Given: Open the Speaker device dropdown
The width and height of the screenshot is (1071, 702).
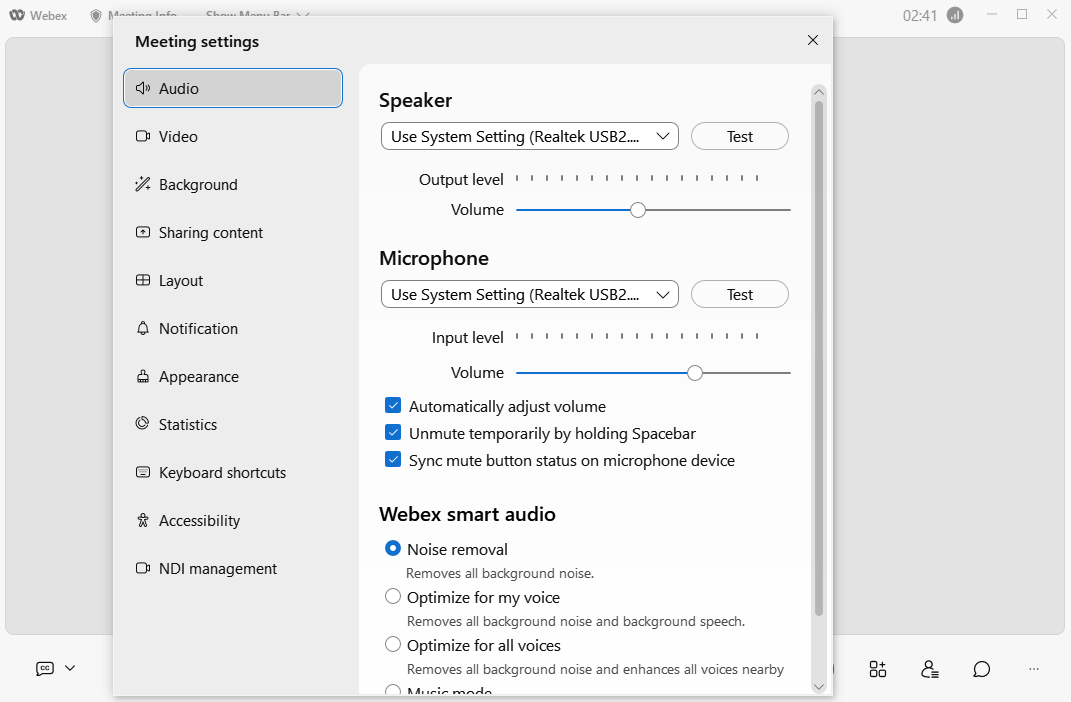Looking at the screenshot, I should [x=529, y=137].
